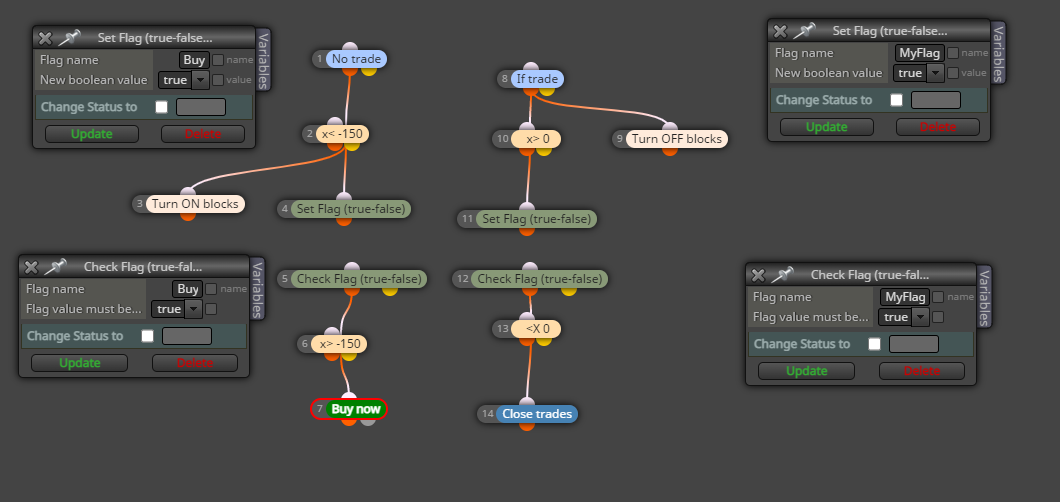Click status field in Set Flag Buy panel
1060x502 pixels.
click(201, 107)
